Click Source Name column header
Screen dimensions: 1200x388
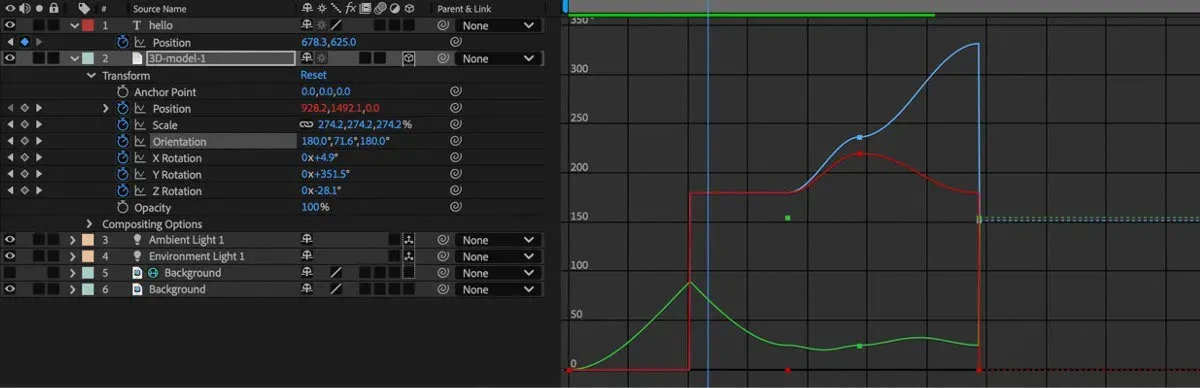click(161, 8)
